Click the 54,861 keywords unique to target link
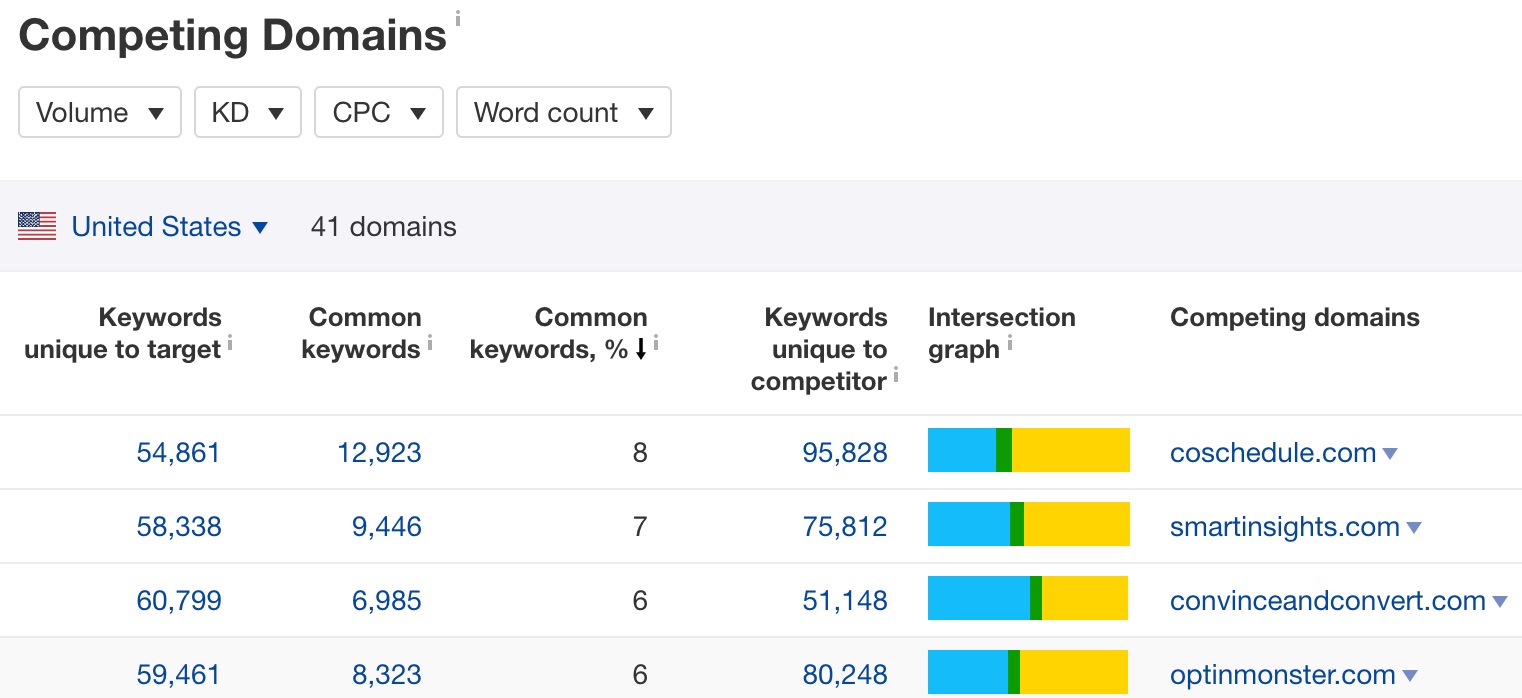 pos(178,452)
